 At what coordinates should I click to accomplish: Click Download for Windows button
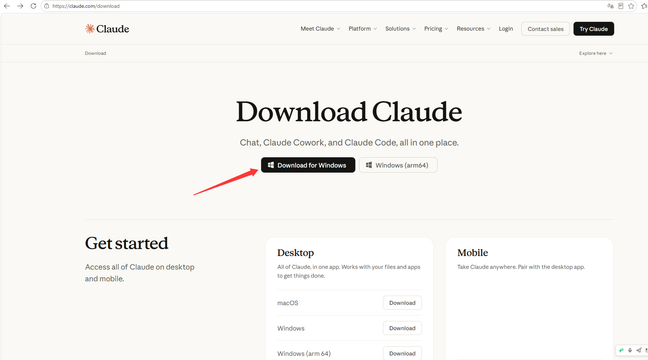tap(308, 165)
